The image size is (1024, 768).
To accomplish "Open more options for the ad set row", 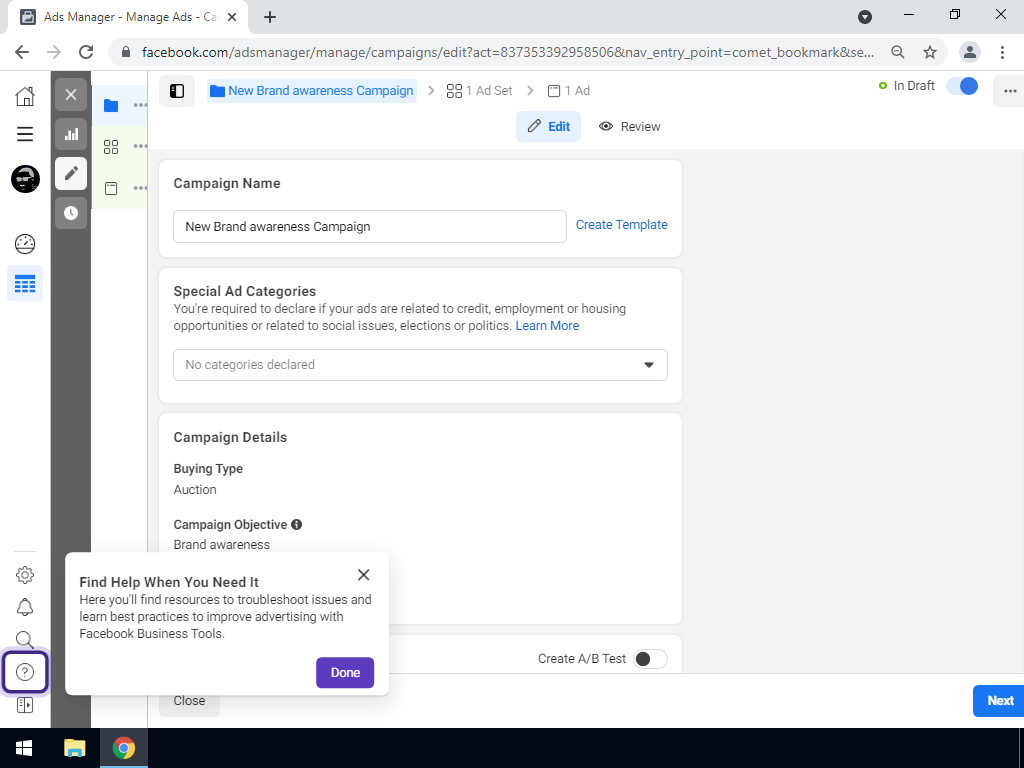I will [140, 146].
